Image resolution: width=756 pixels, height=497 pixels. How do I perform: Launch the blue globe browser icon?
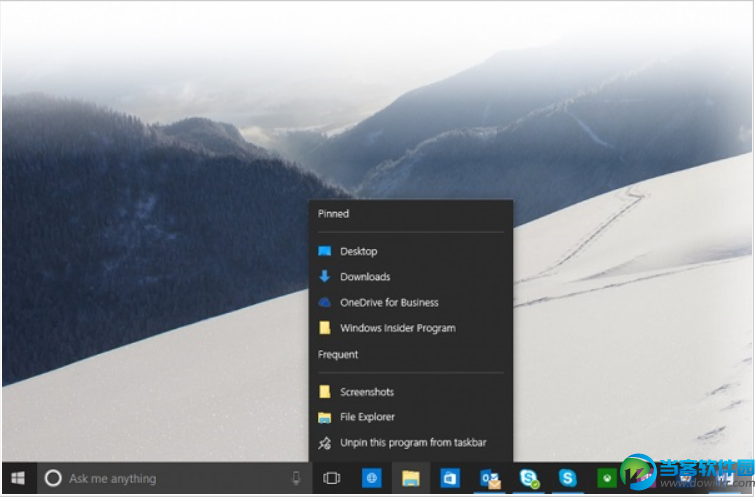[372, 478]
